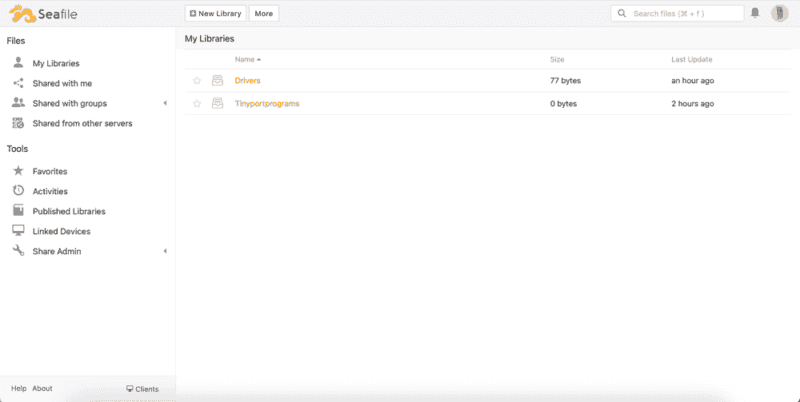Open notifications bell icon
This screenshot has width=800, height=402.
[x=755, y=13]
